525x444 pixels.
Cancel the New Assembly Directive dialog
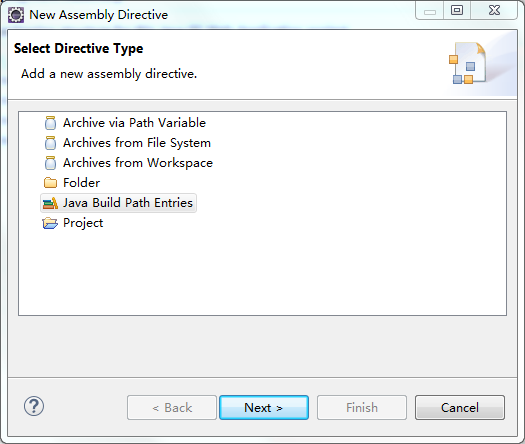[x=460, y=408]
